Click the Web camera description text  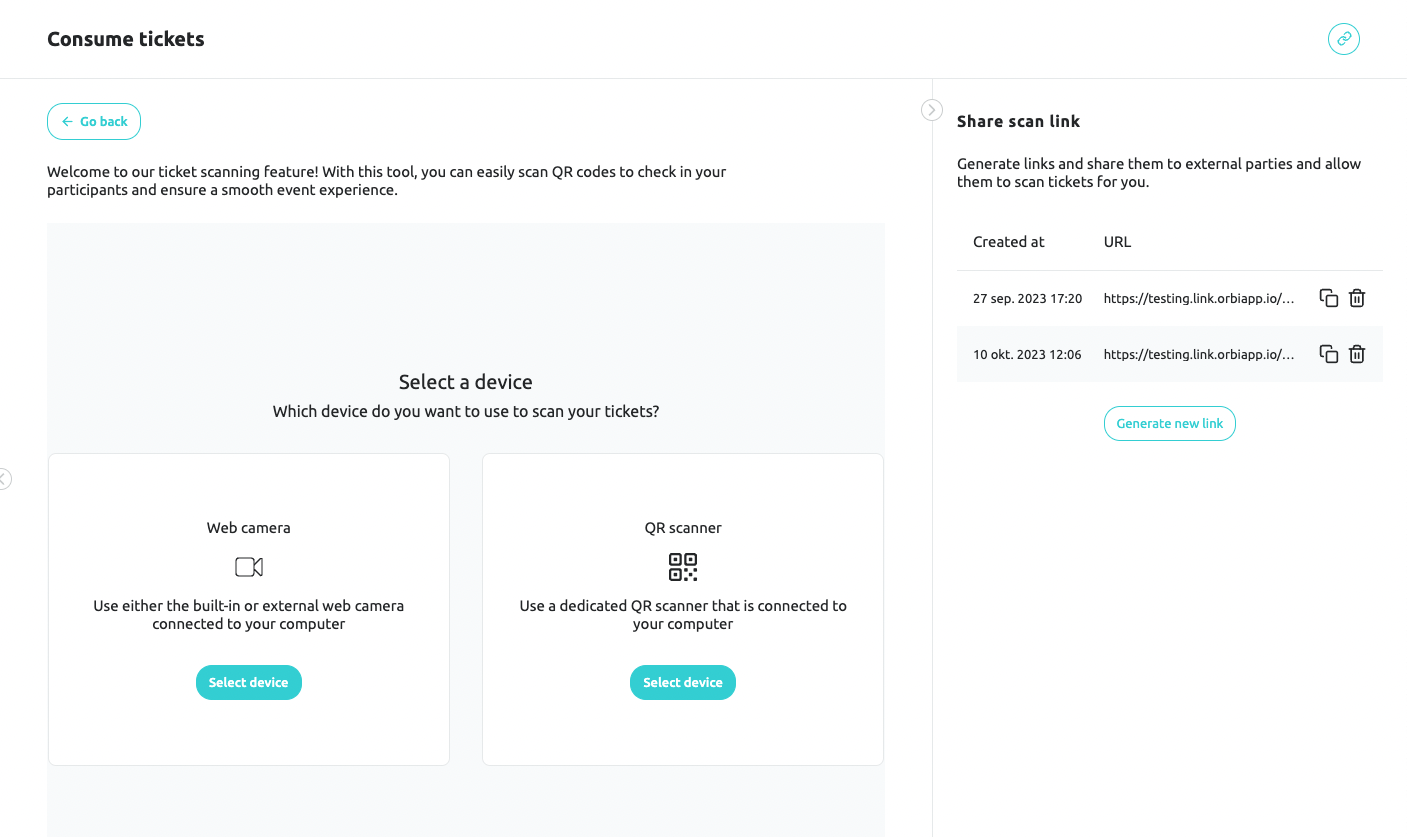[249, 614]
